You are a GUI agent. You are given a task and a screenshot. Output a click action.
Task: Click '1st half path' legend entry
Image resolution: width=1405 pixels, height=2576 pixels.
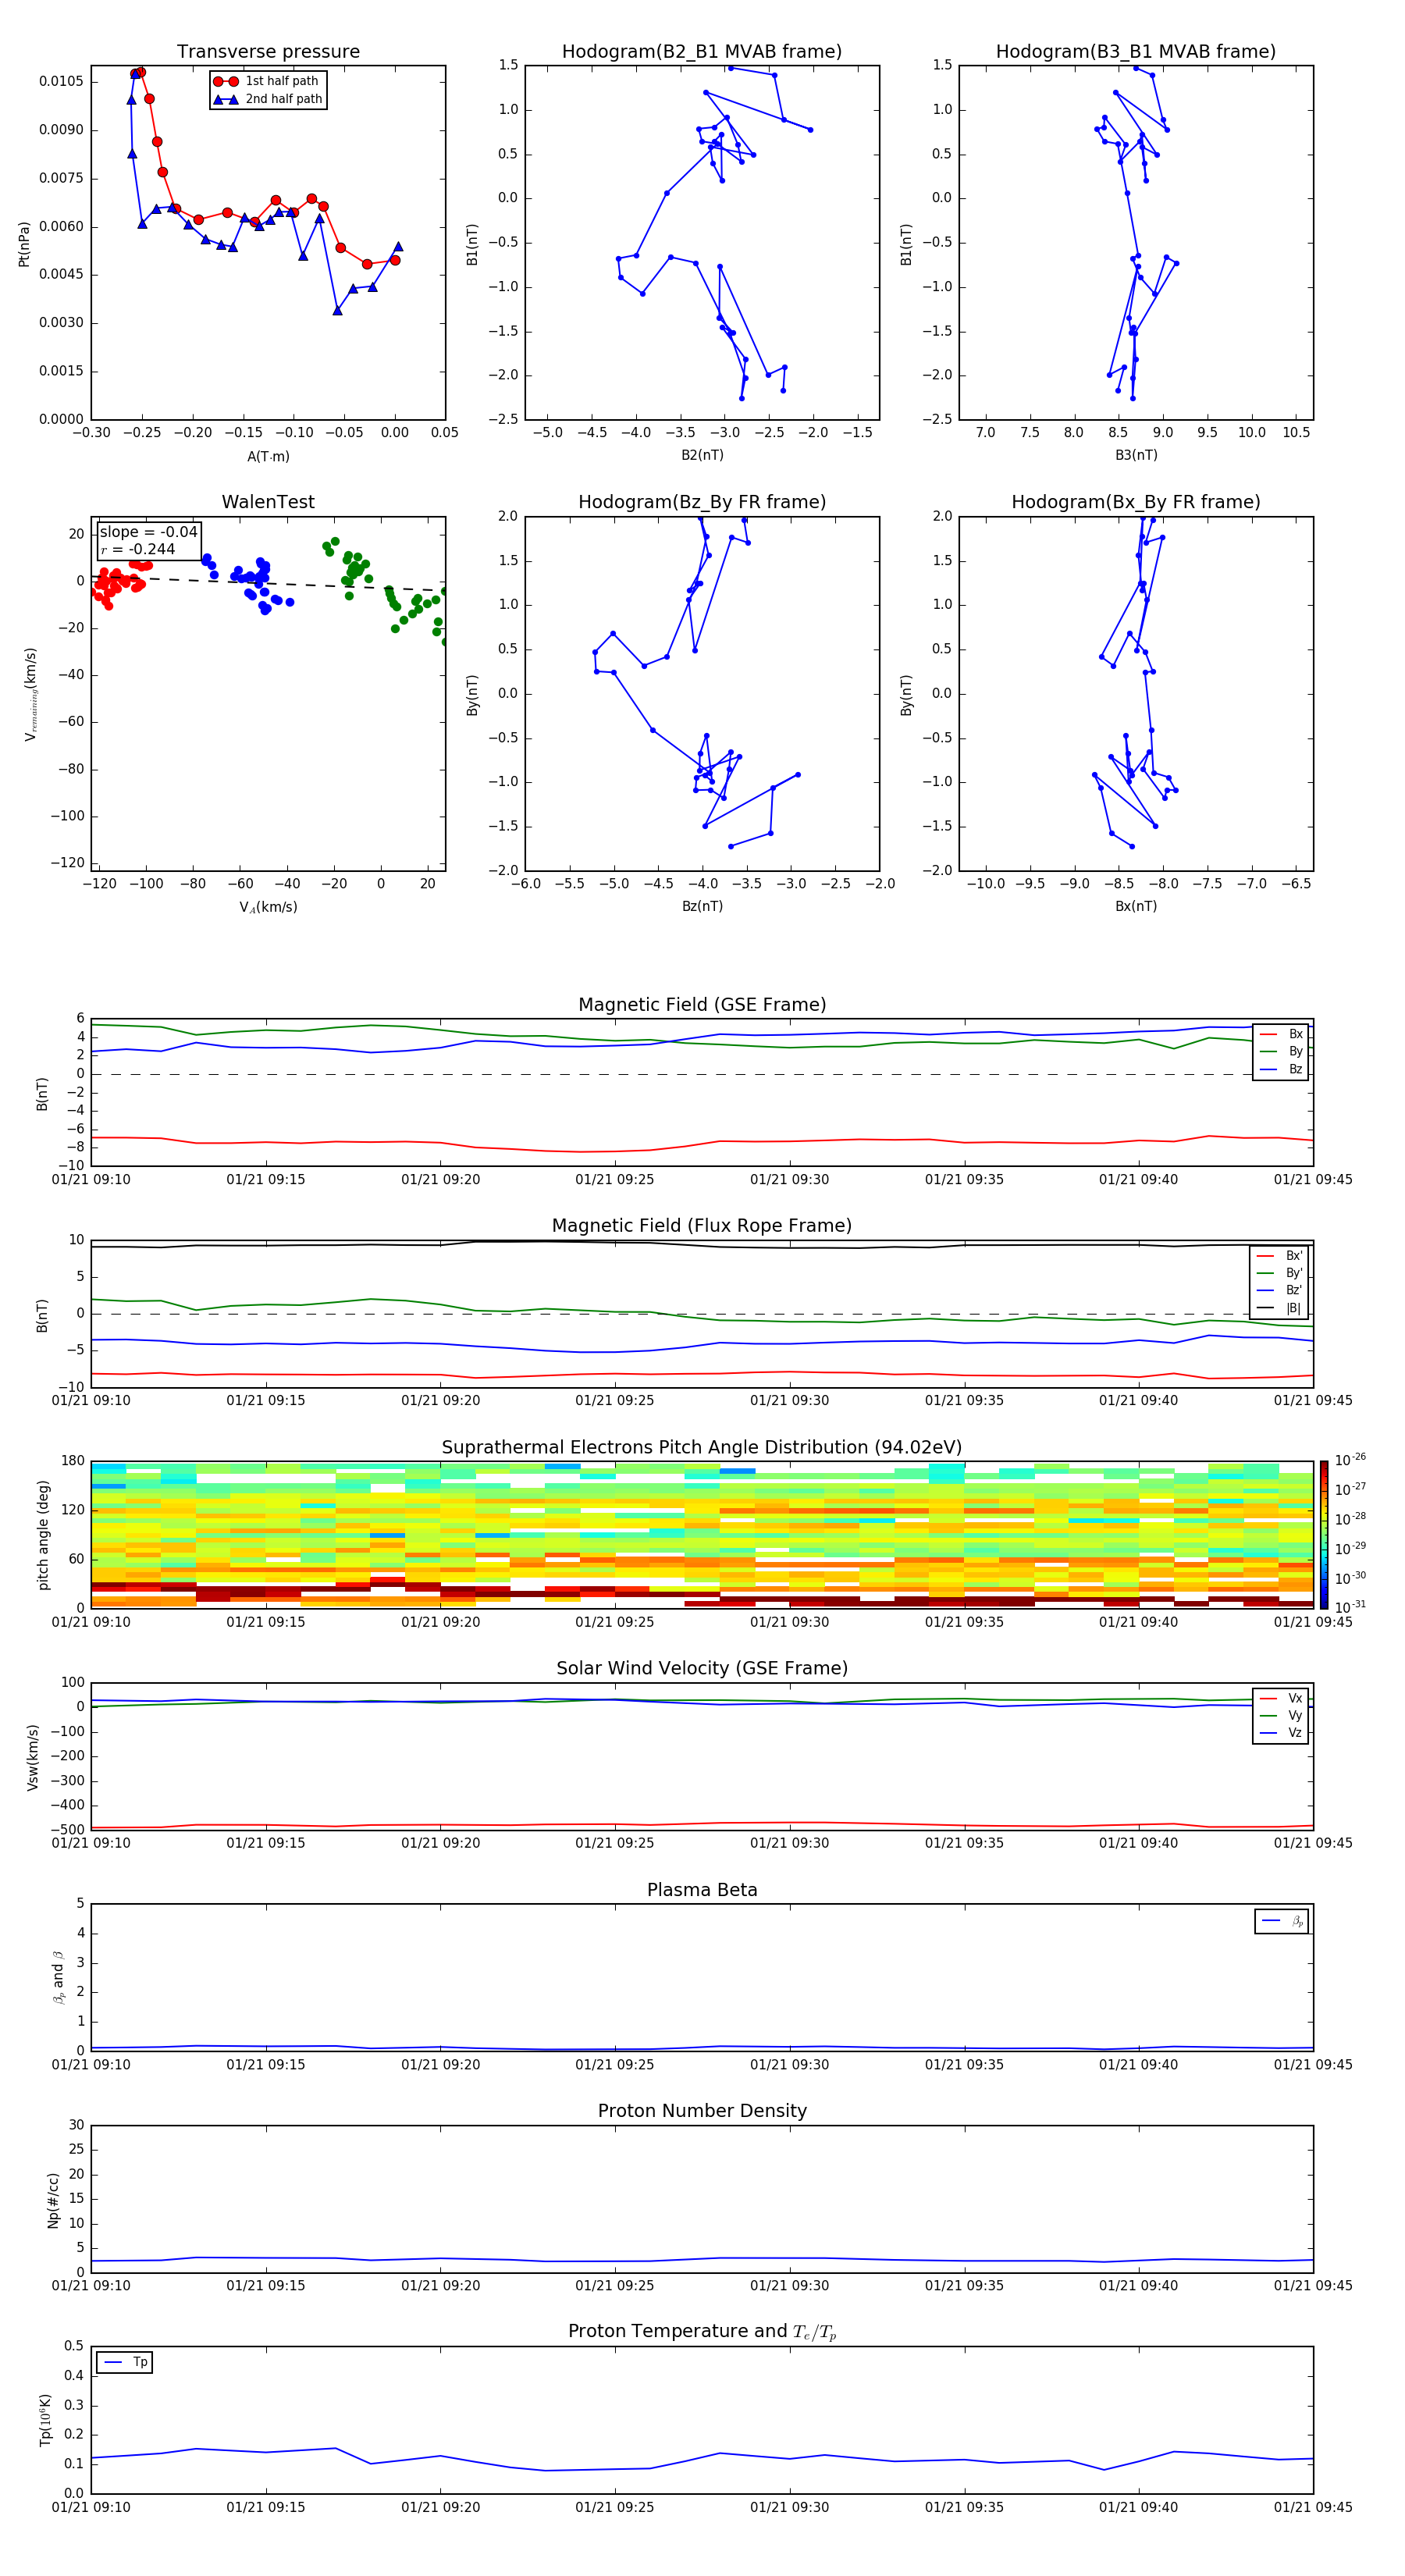[x=268, y=81]
